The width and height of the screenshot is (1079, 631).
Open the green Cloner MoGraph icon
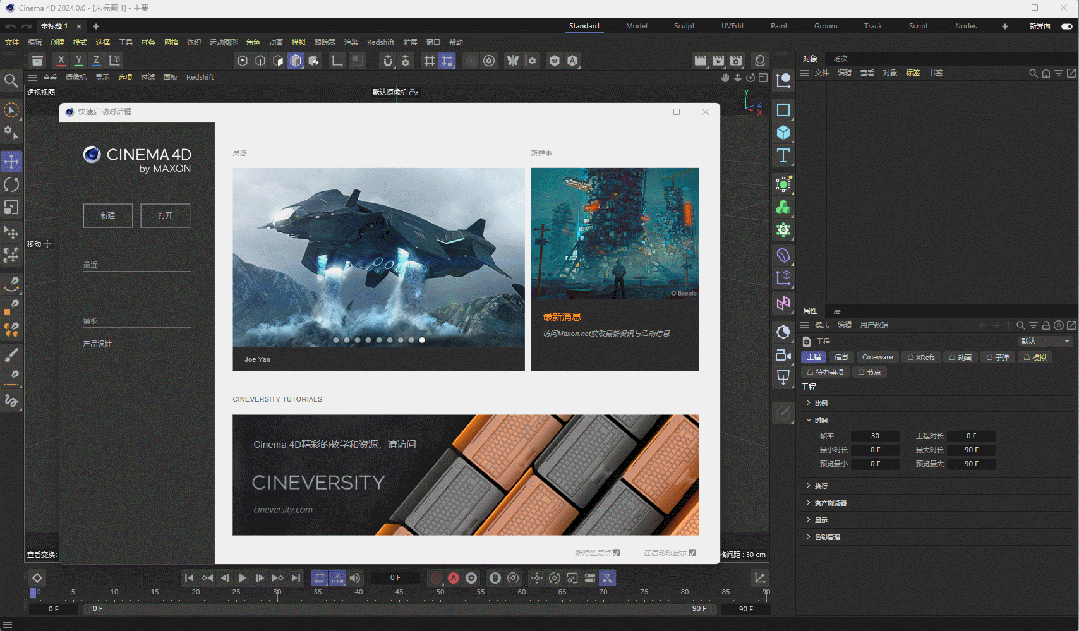click(x=783, y=207)
